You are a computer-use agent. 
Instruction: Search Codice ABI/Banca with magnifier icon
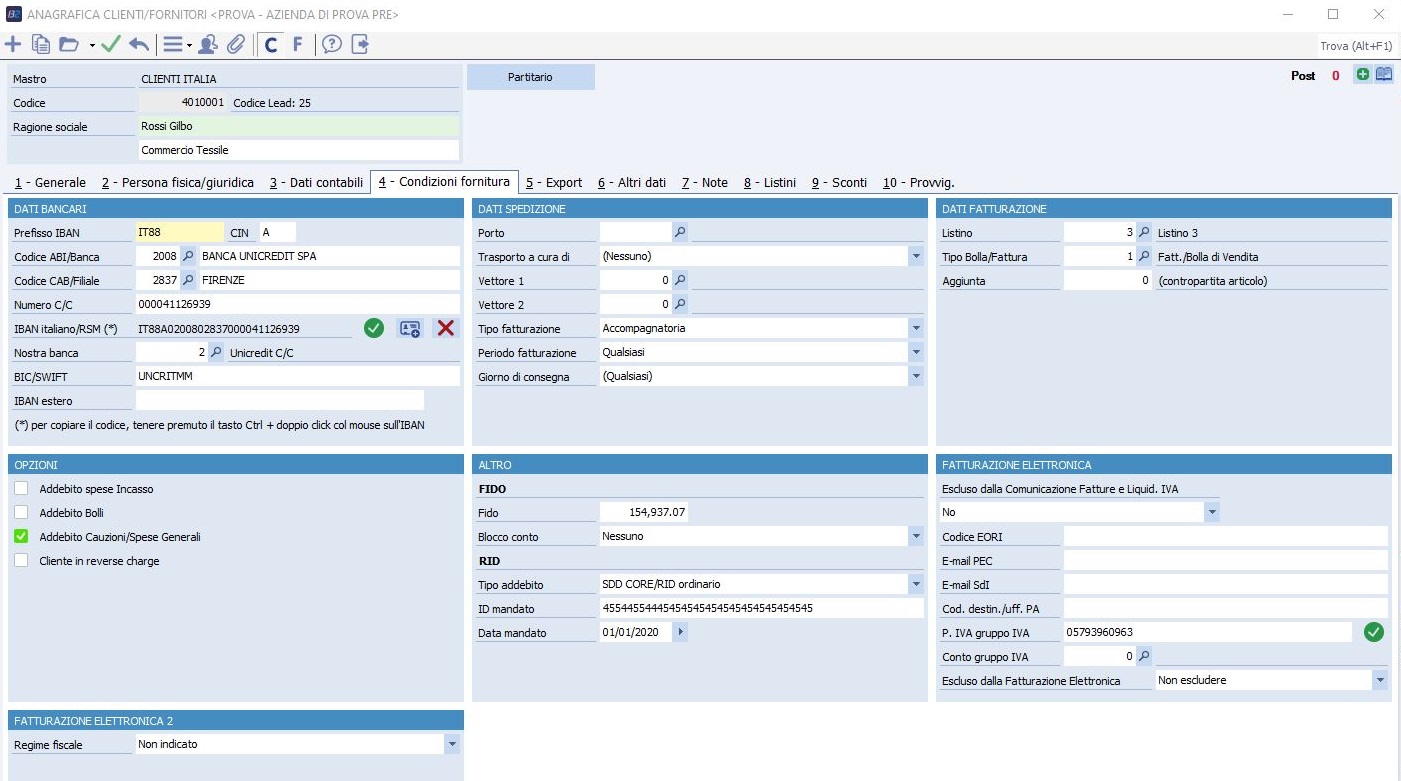click(x=188, y=256)
